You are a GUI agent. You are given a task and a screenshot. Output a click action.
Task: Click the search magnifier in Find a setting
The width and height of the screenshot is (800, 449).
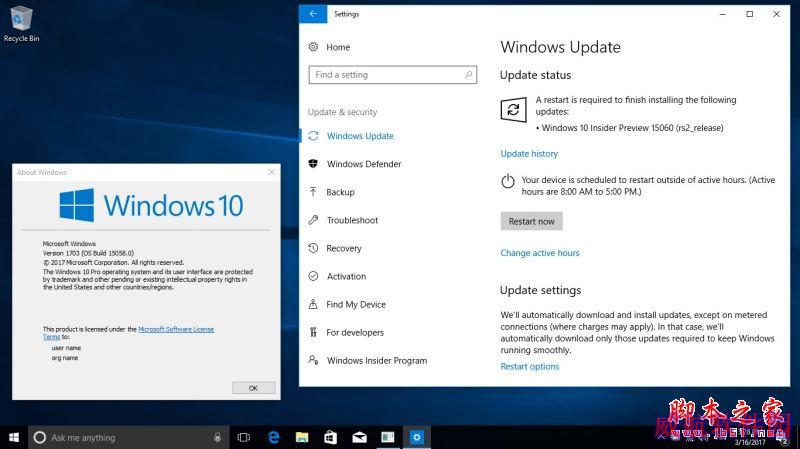(x=468, y=75)
